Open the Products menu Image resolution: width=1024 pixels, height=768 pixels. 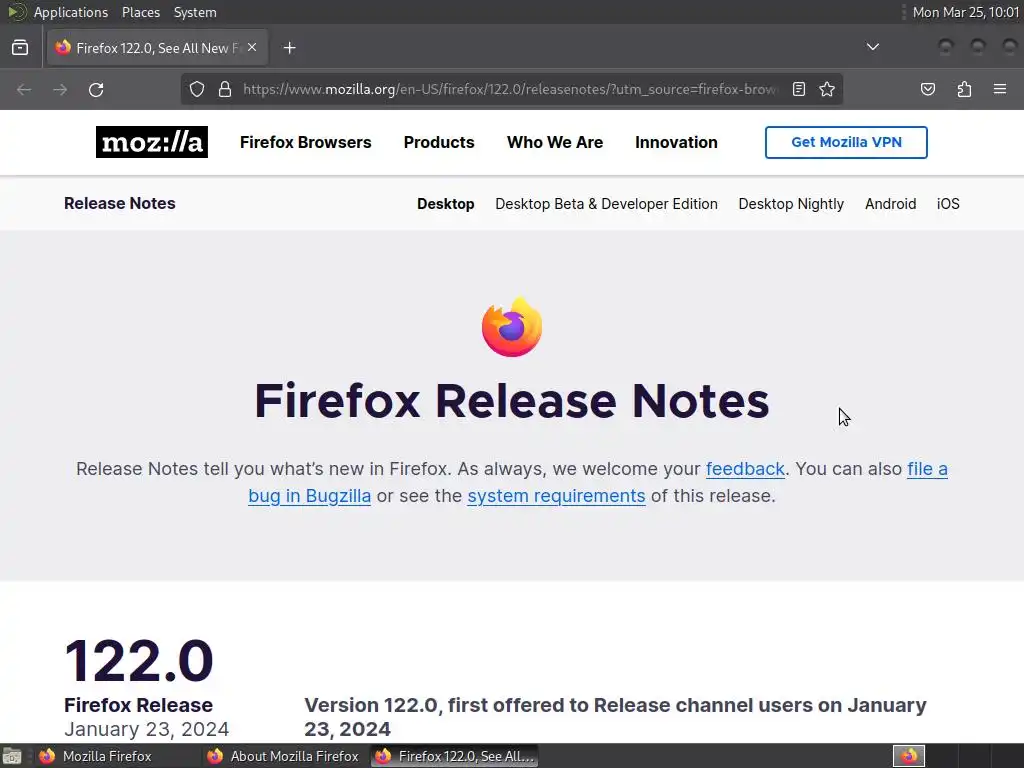(x=439, y=142)
